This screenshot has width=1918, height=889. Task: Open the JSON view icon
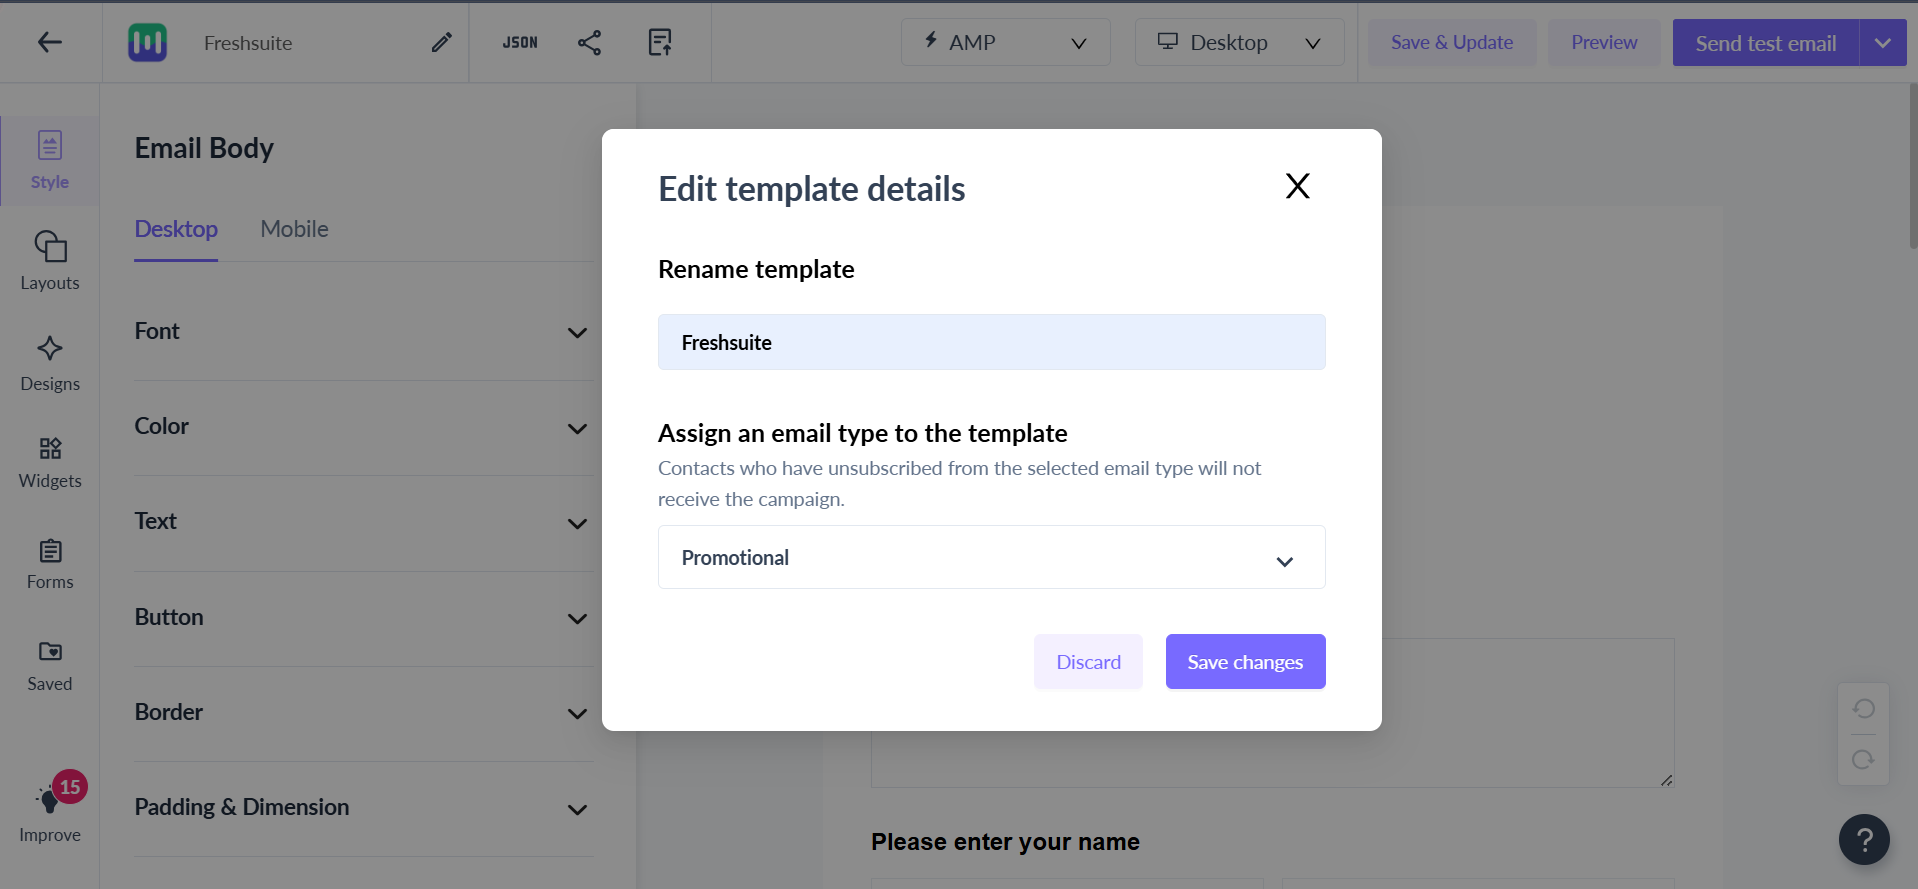520,42
